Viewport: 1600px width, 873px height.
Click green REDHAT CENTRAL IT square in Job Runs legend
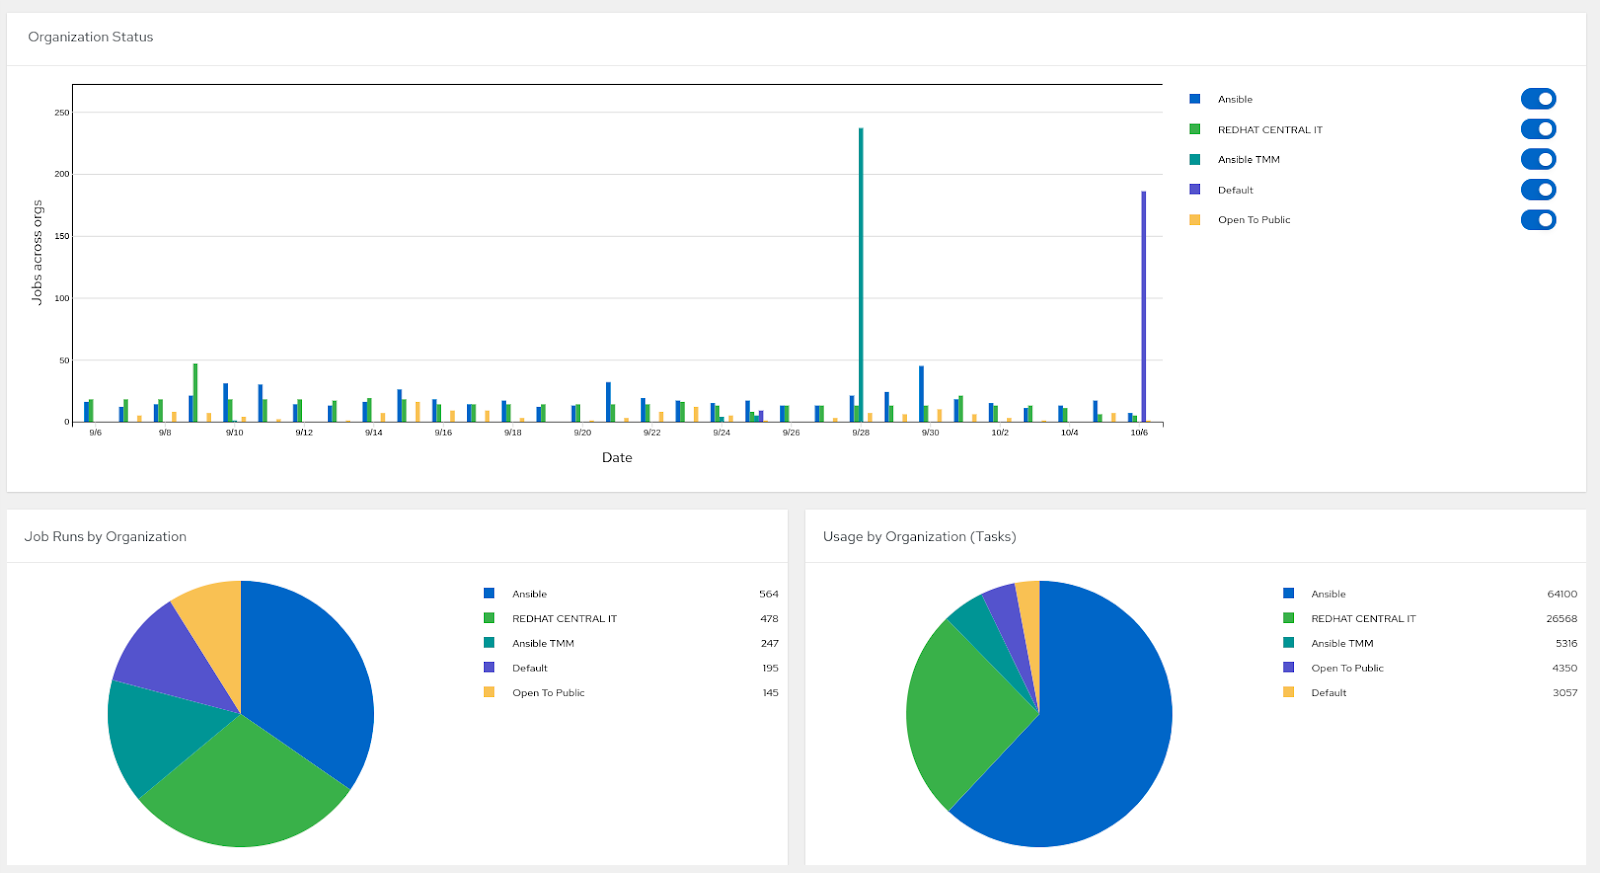point(489,618)
